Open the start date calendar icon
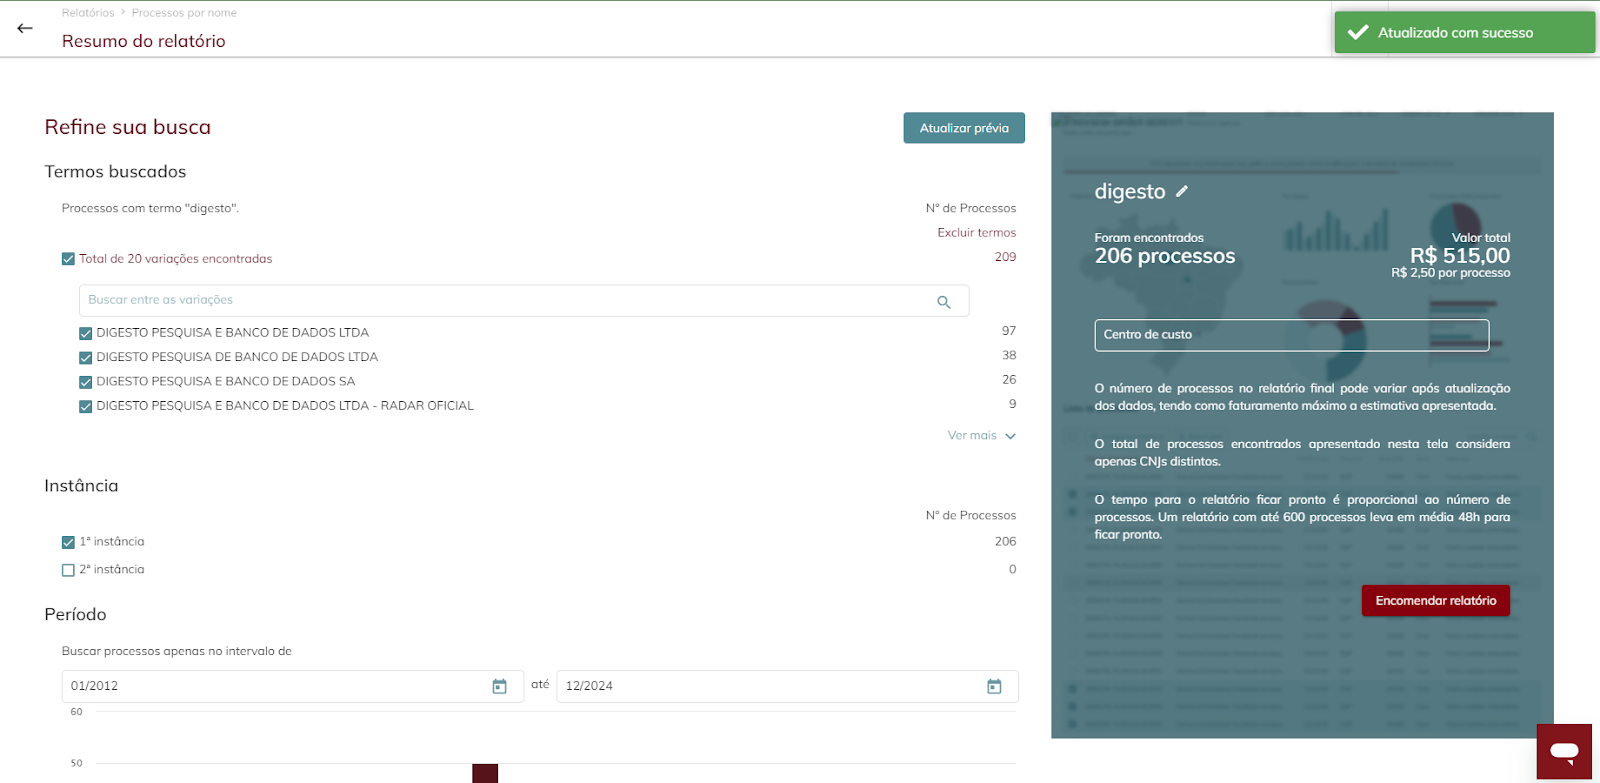Image resolution: width=1600 pixels, height=783 pixels. point(500,686)
